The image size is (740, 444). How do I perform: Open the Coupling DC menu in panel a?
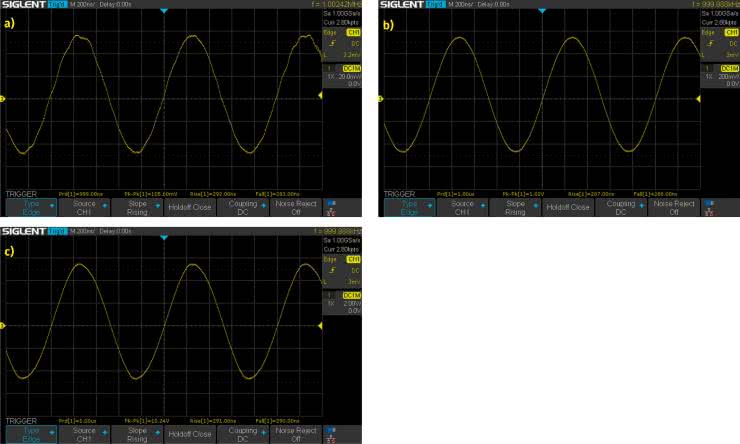tap(243, 207)
